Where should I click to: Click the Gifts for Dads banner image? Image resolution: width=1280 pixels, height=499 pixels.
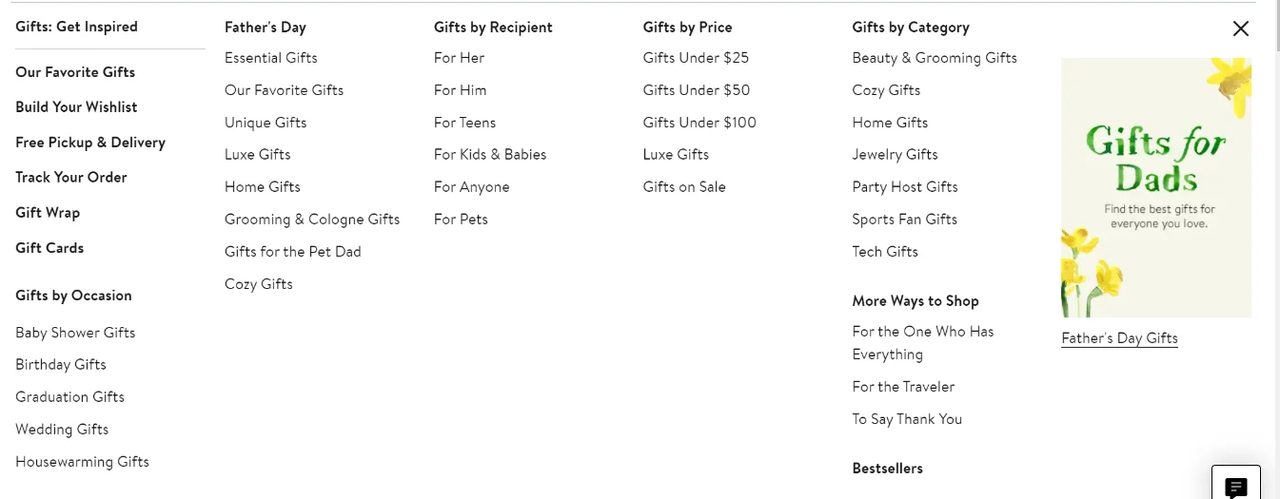click(x=1156, y=187)
